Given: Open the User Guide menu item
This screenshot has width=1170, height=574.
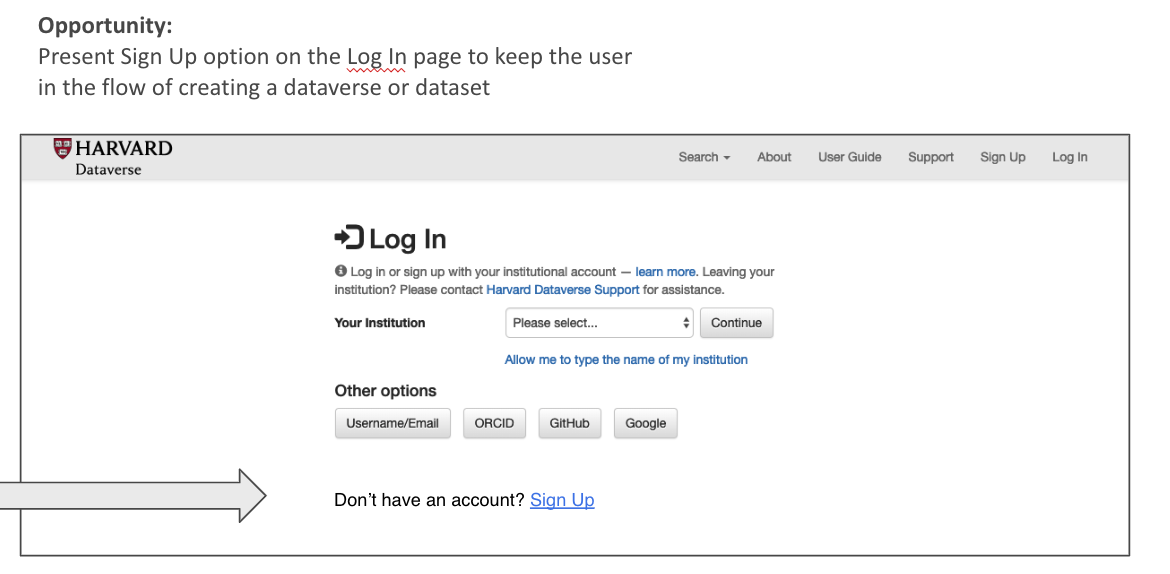Looking at the screenshot, I should click(849, 157).
